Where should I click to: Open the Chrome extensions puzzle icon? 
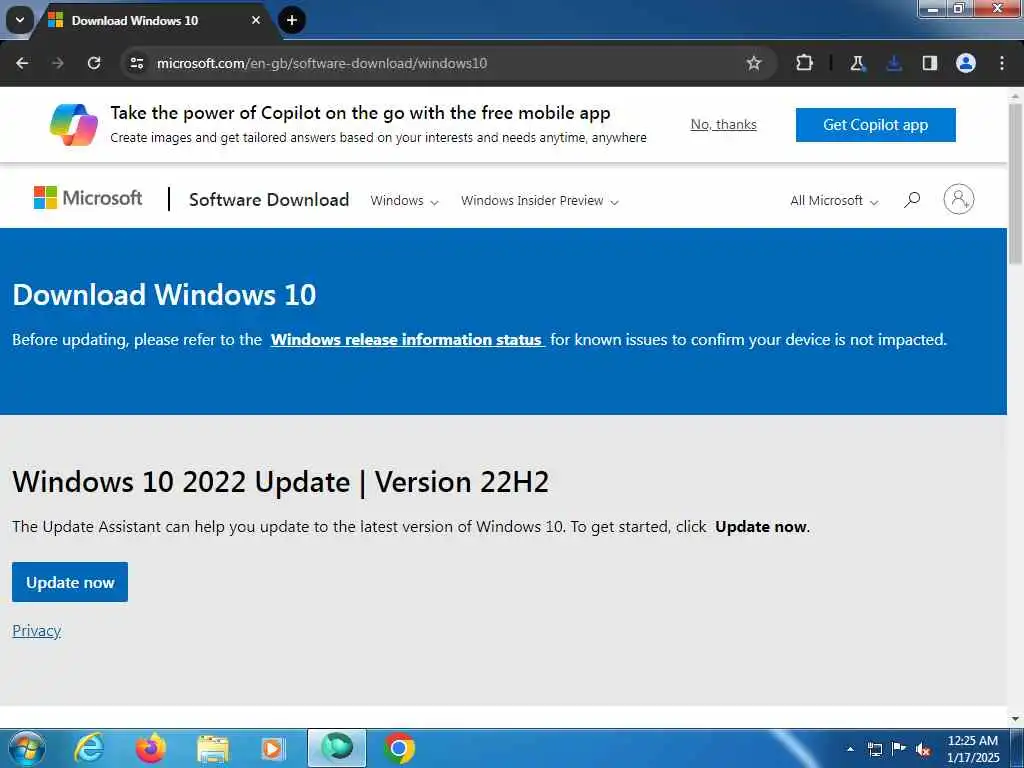click(x=805, y=63)
